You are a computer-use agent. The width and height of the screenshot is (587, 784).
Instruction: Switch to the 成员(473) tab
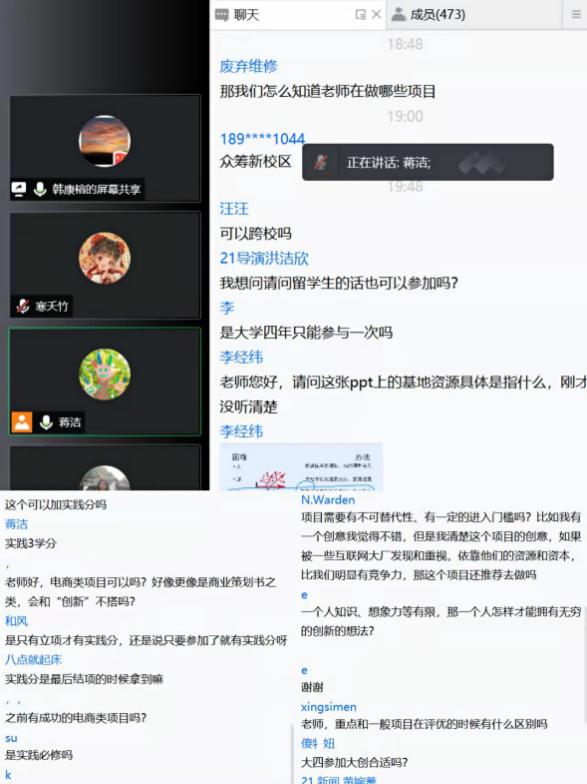[429, 14]
